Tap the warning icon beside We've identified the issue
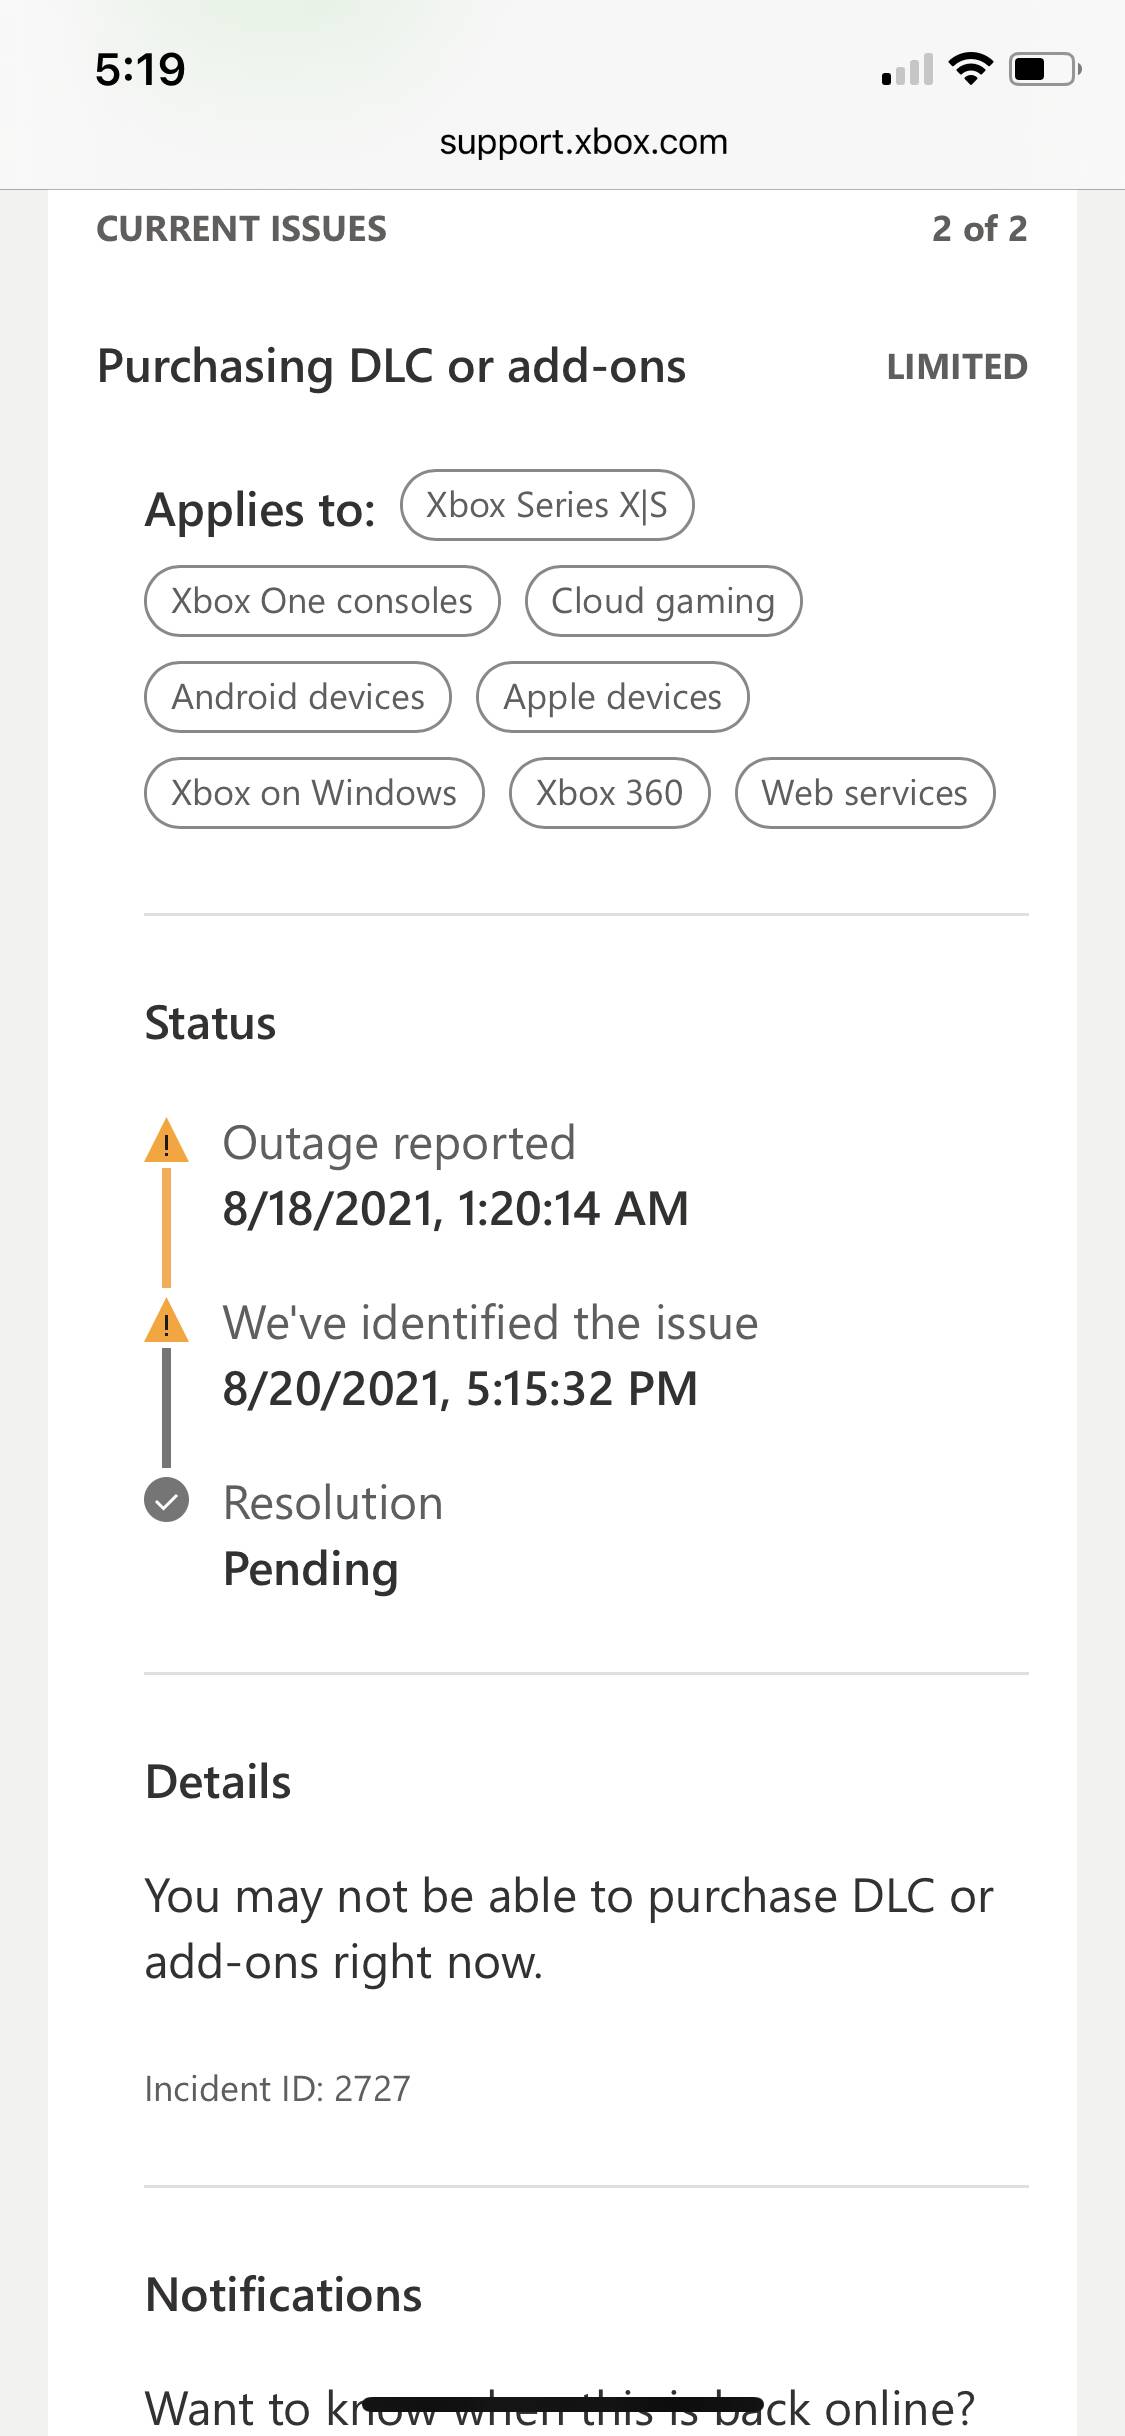The image size is (1125, 2436). coord(166,1322)
